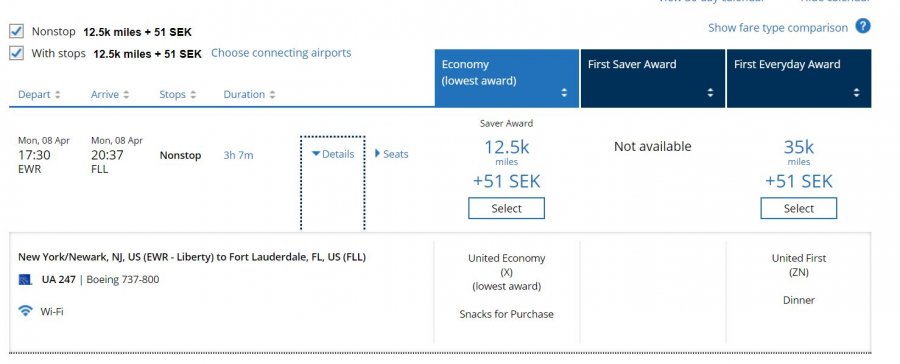Open Choose connecting airports link

[x=281, y=53]
